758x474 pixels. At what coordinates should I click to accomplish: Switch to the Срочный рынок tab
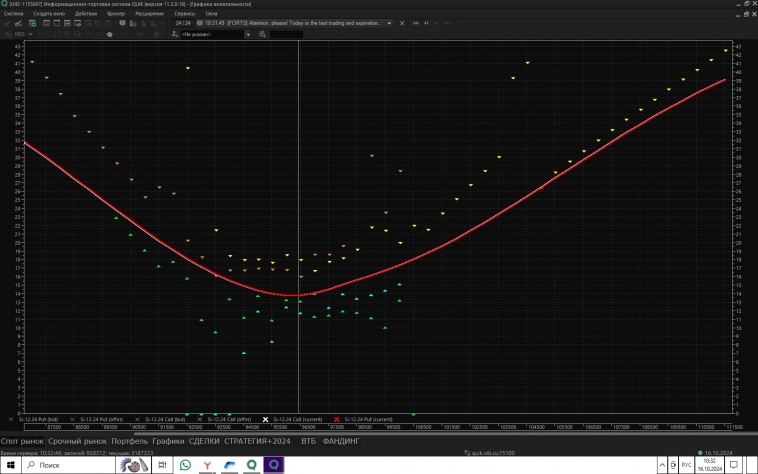(x=78, y=440)
